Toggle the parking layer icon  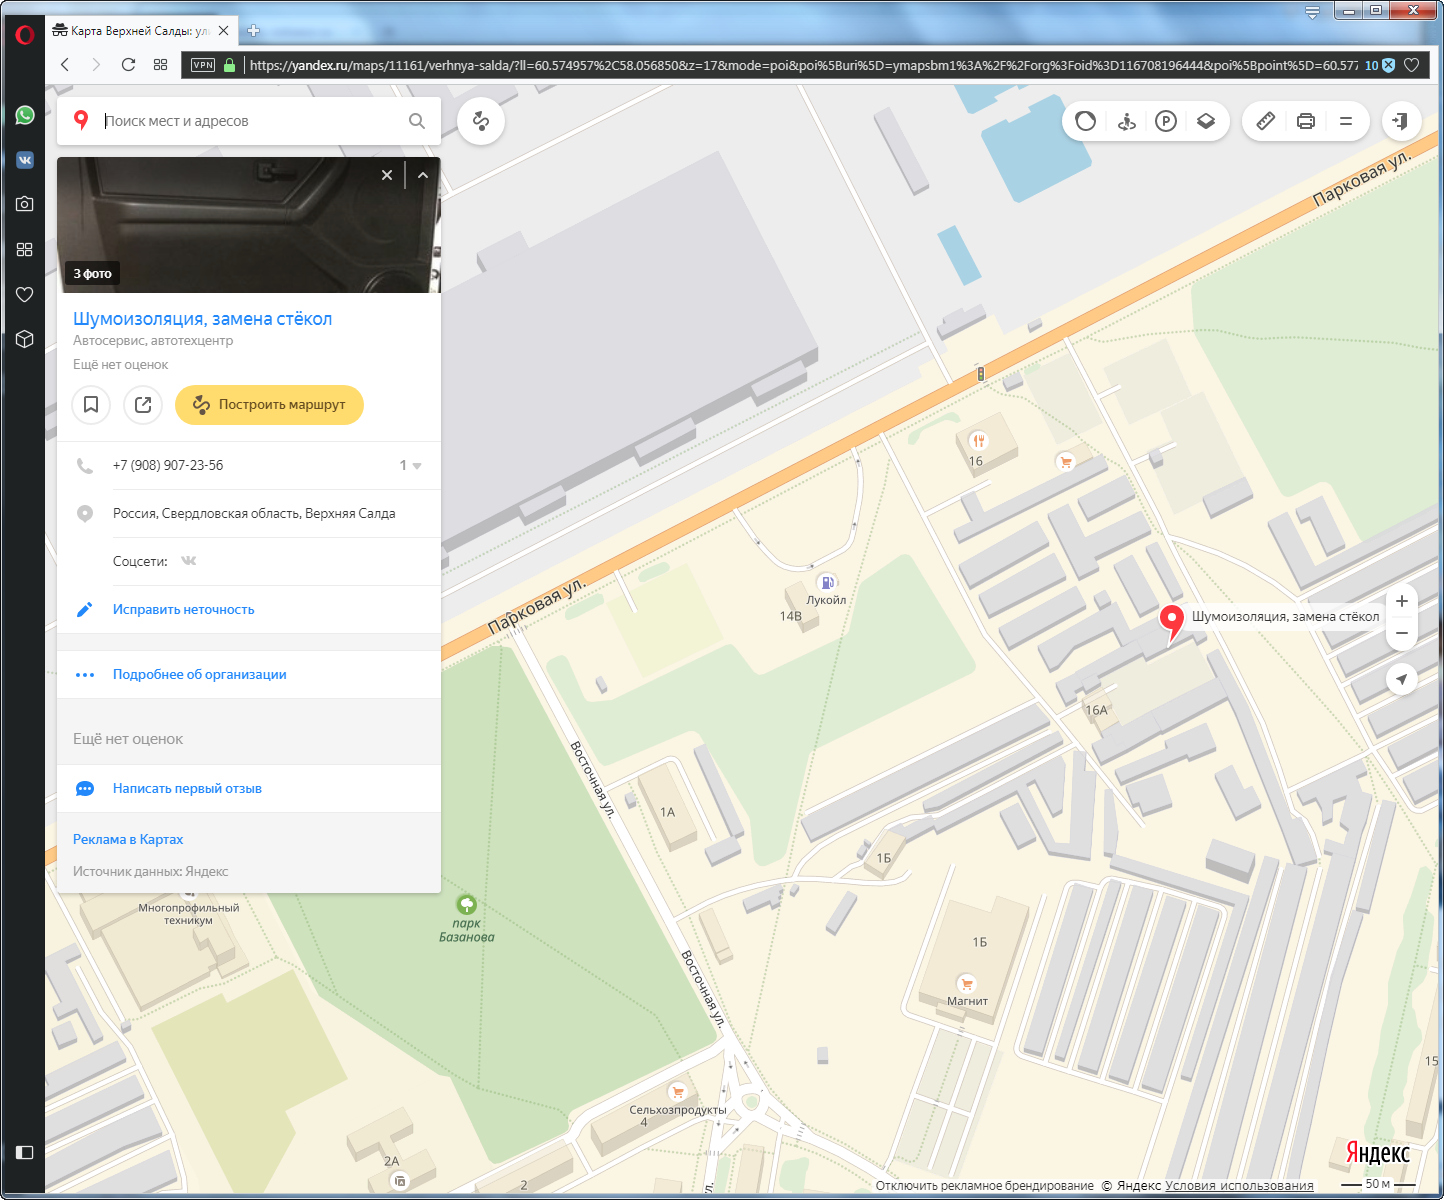pos(1165,121)
